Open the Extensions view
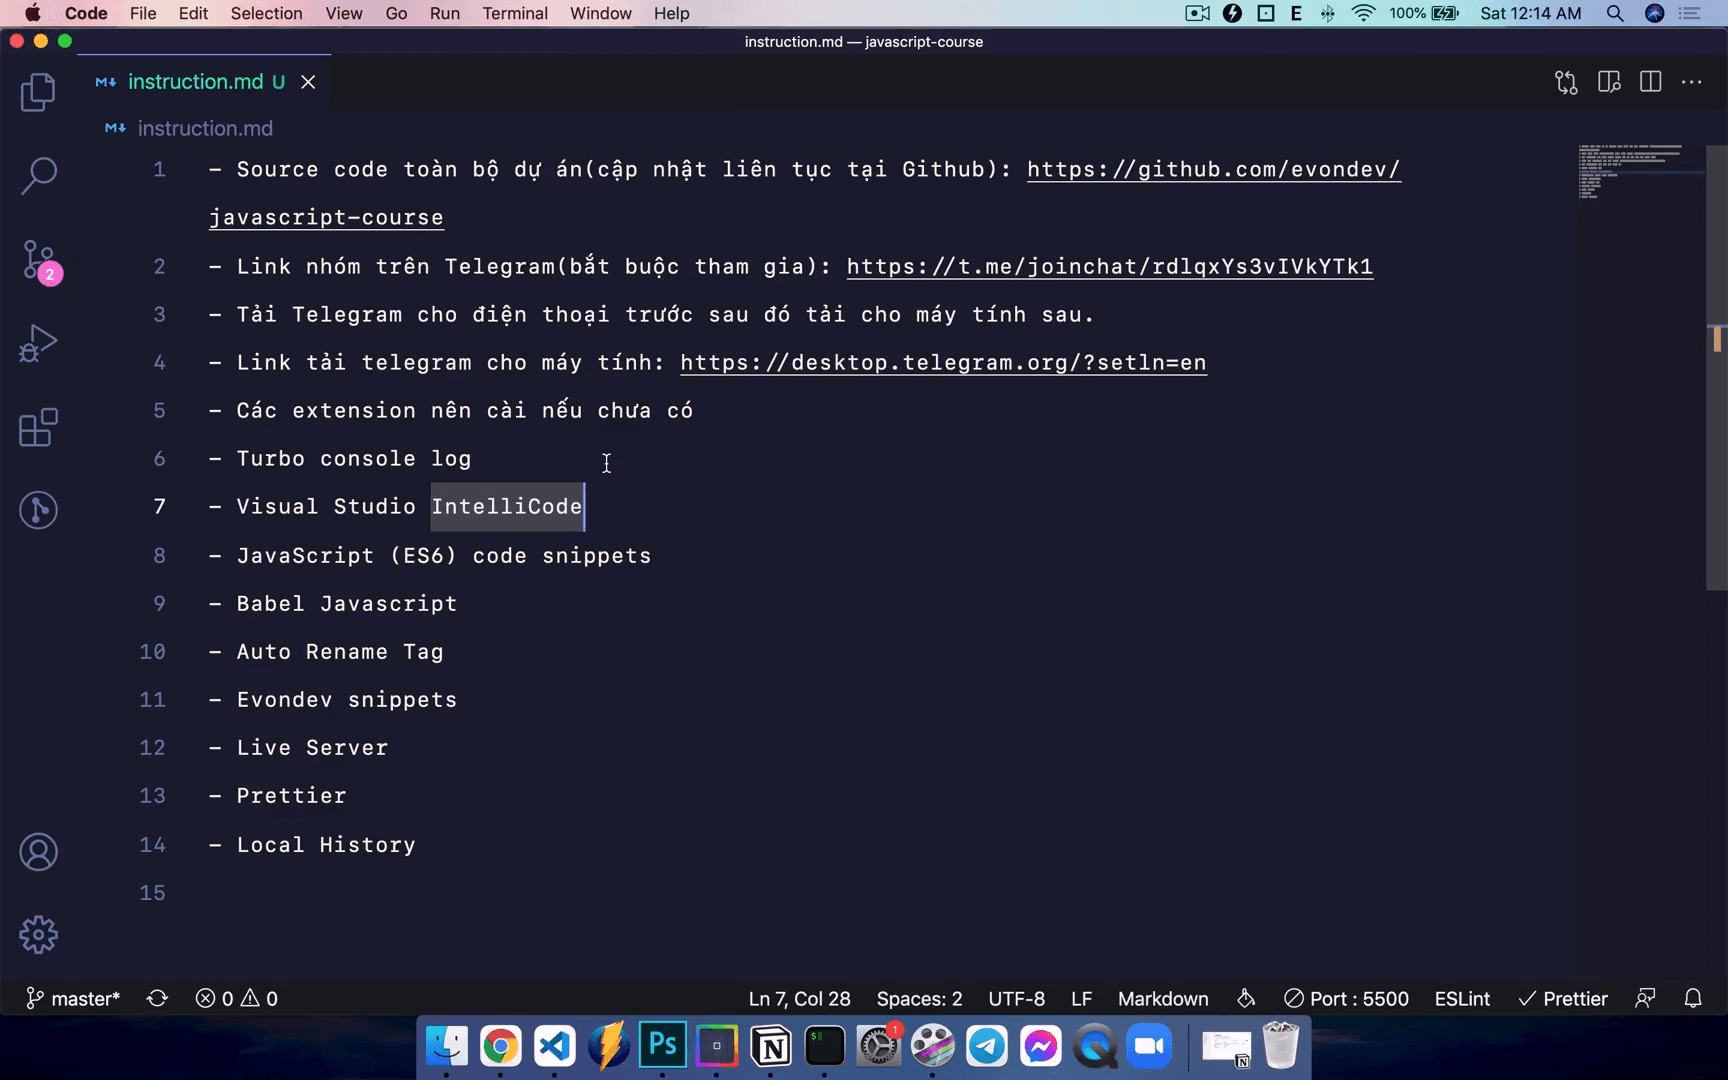Image resolution: width=1728 pixels, height=1080 pixels. click(x=38, y=428)
